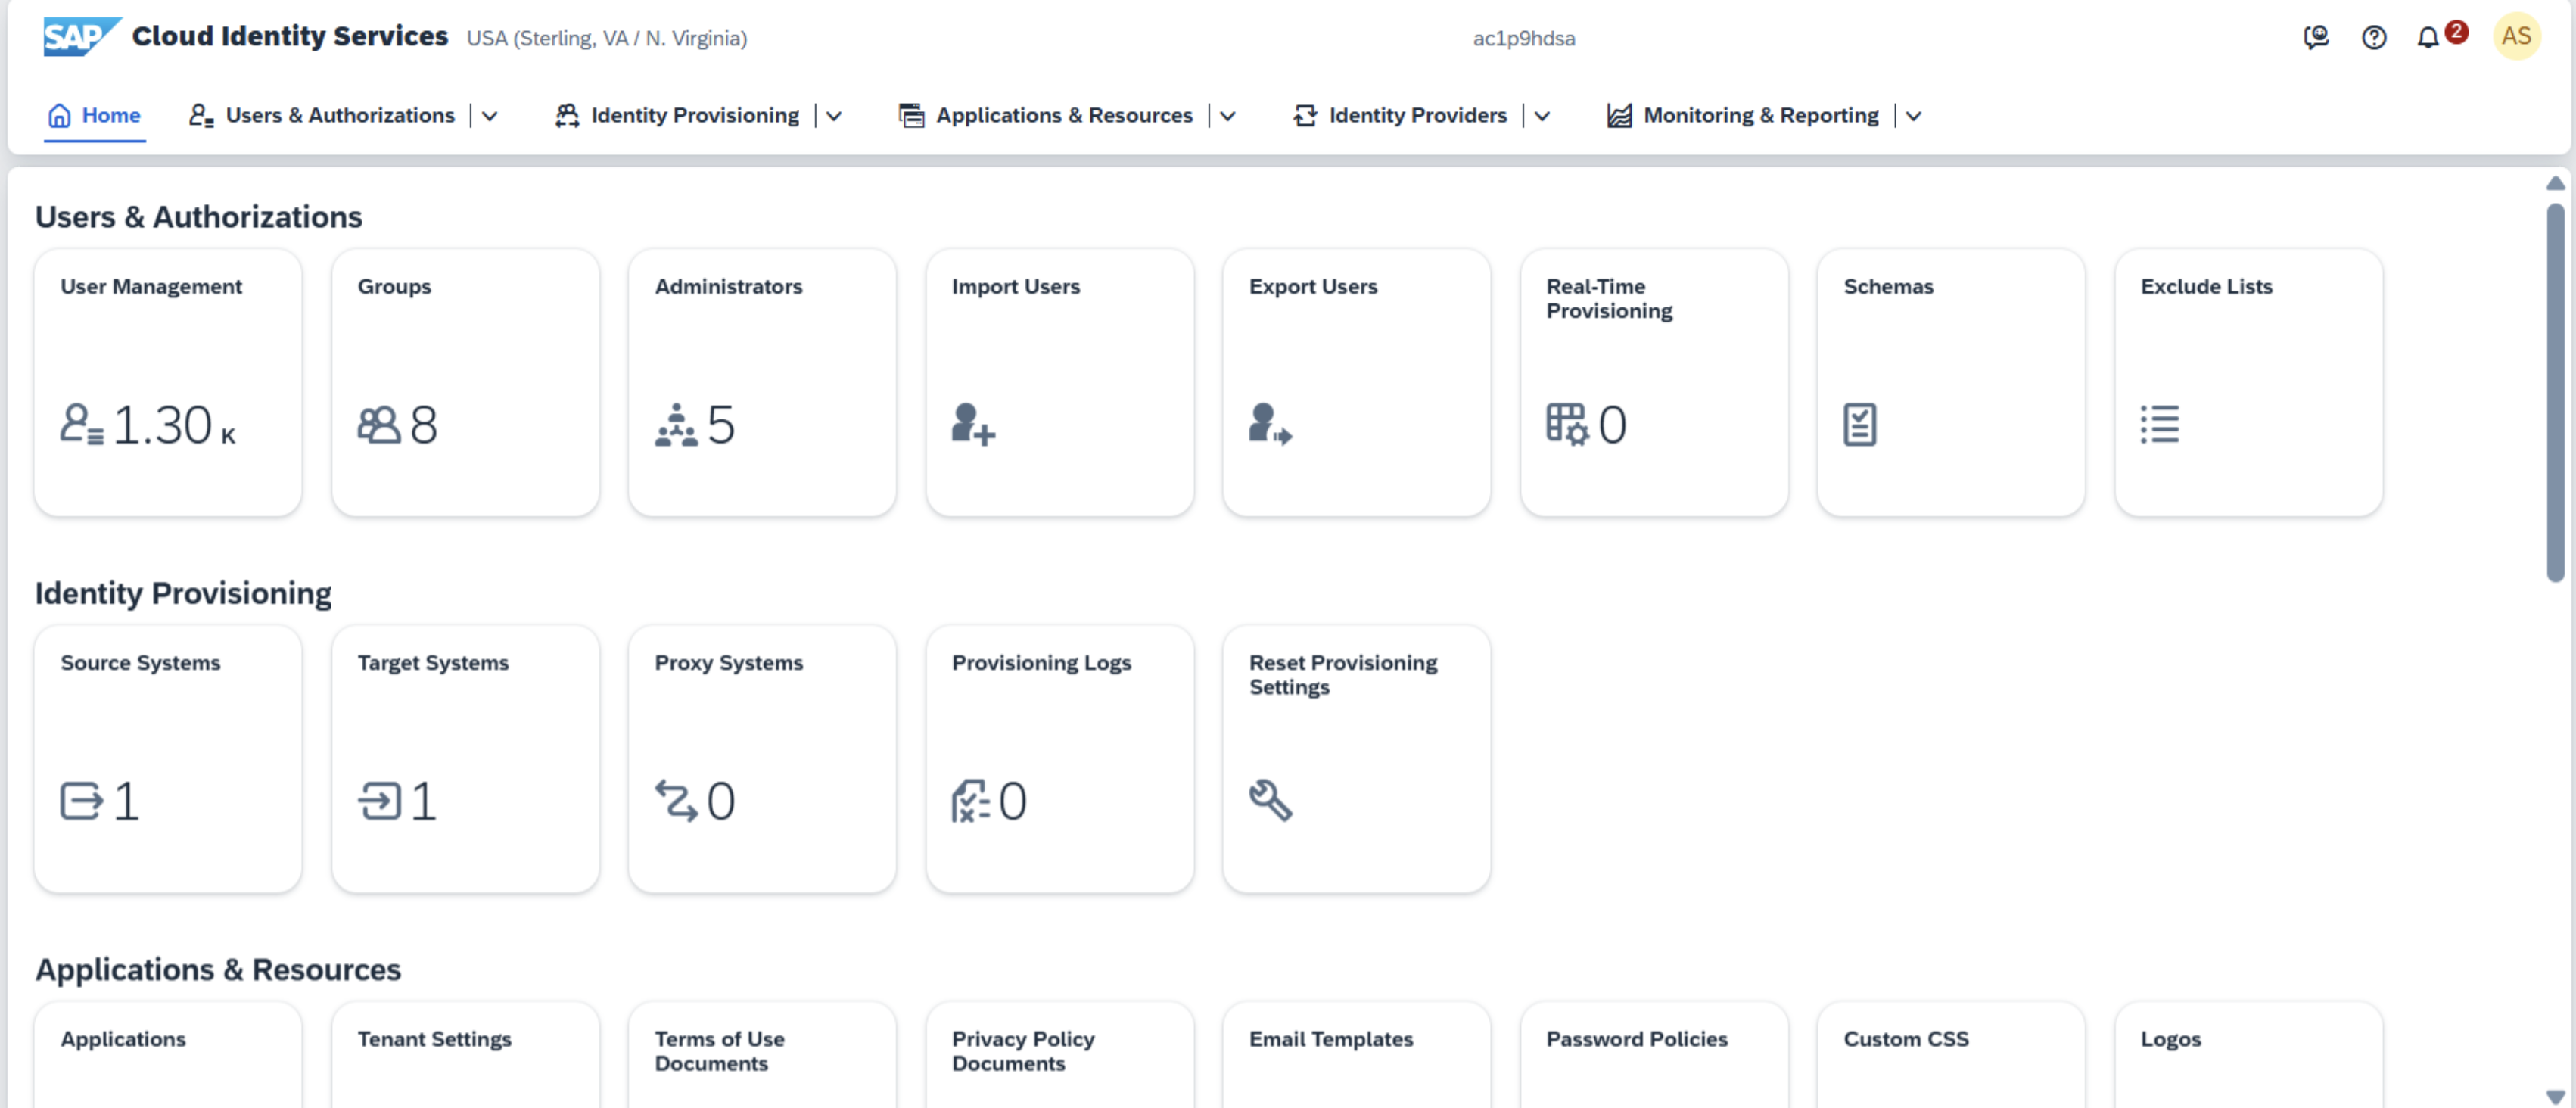This screenshot has height=1108, width=2576.
Task: Click the Export Users person-arrow icon
Action: [x=1269, y=424]
